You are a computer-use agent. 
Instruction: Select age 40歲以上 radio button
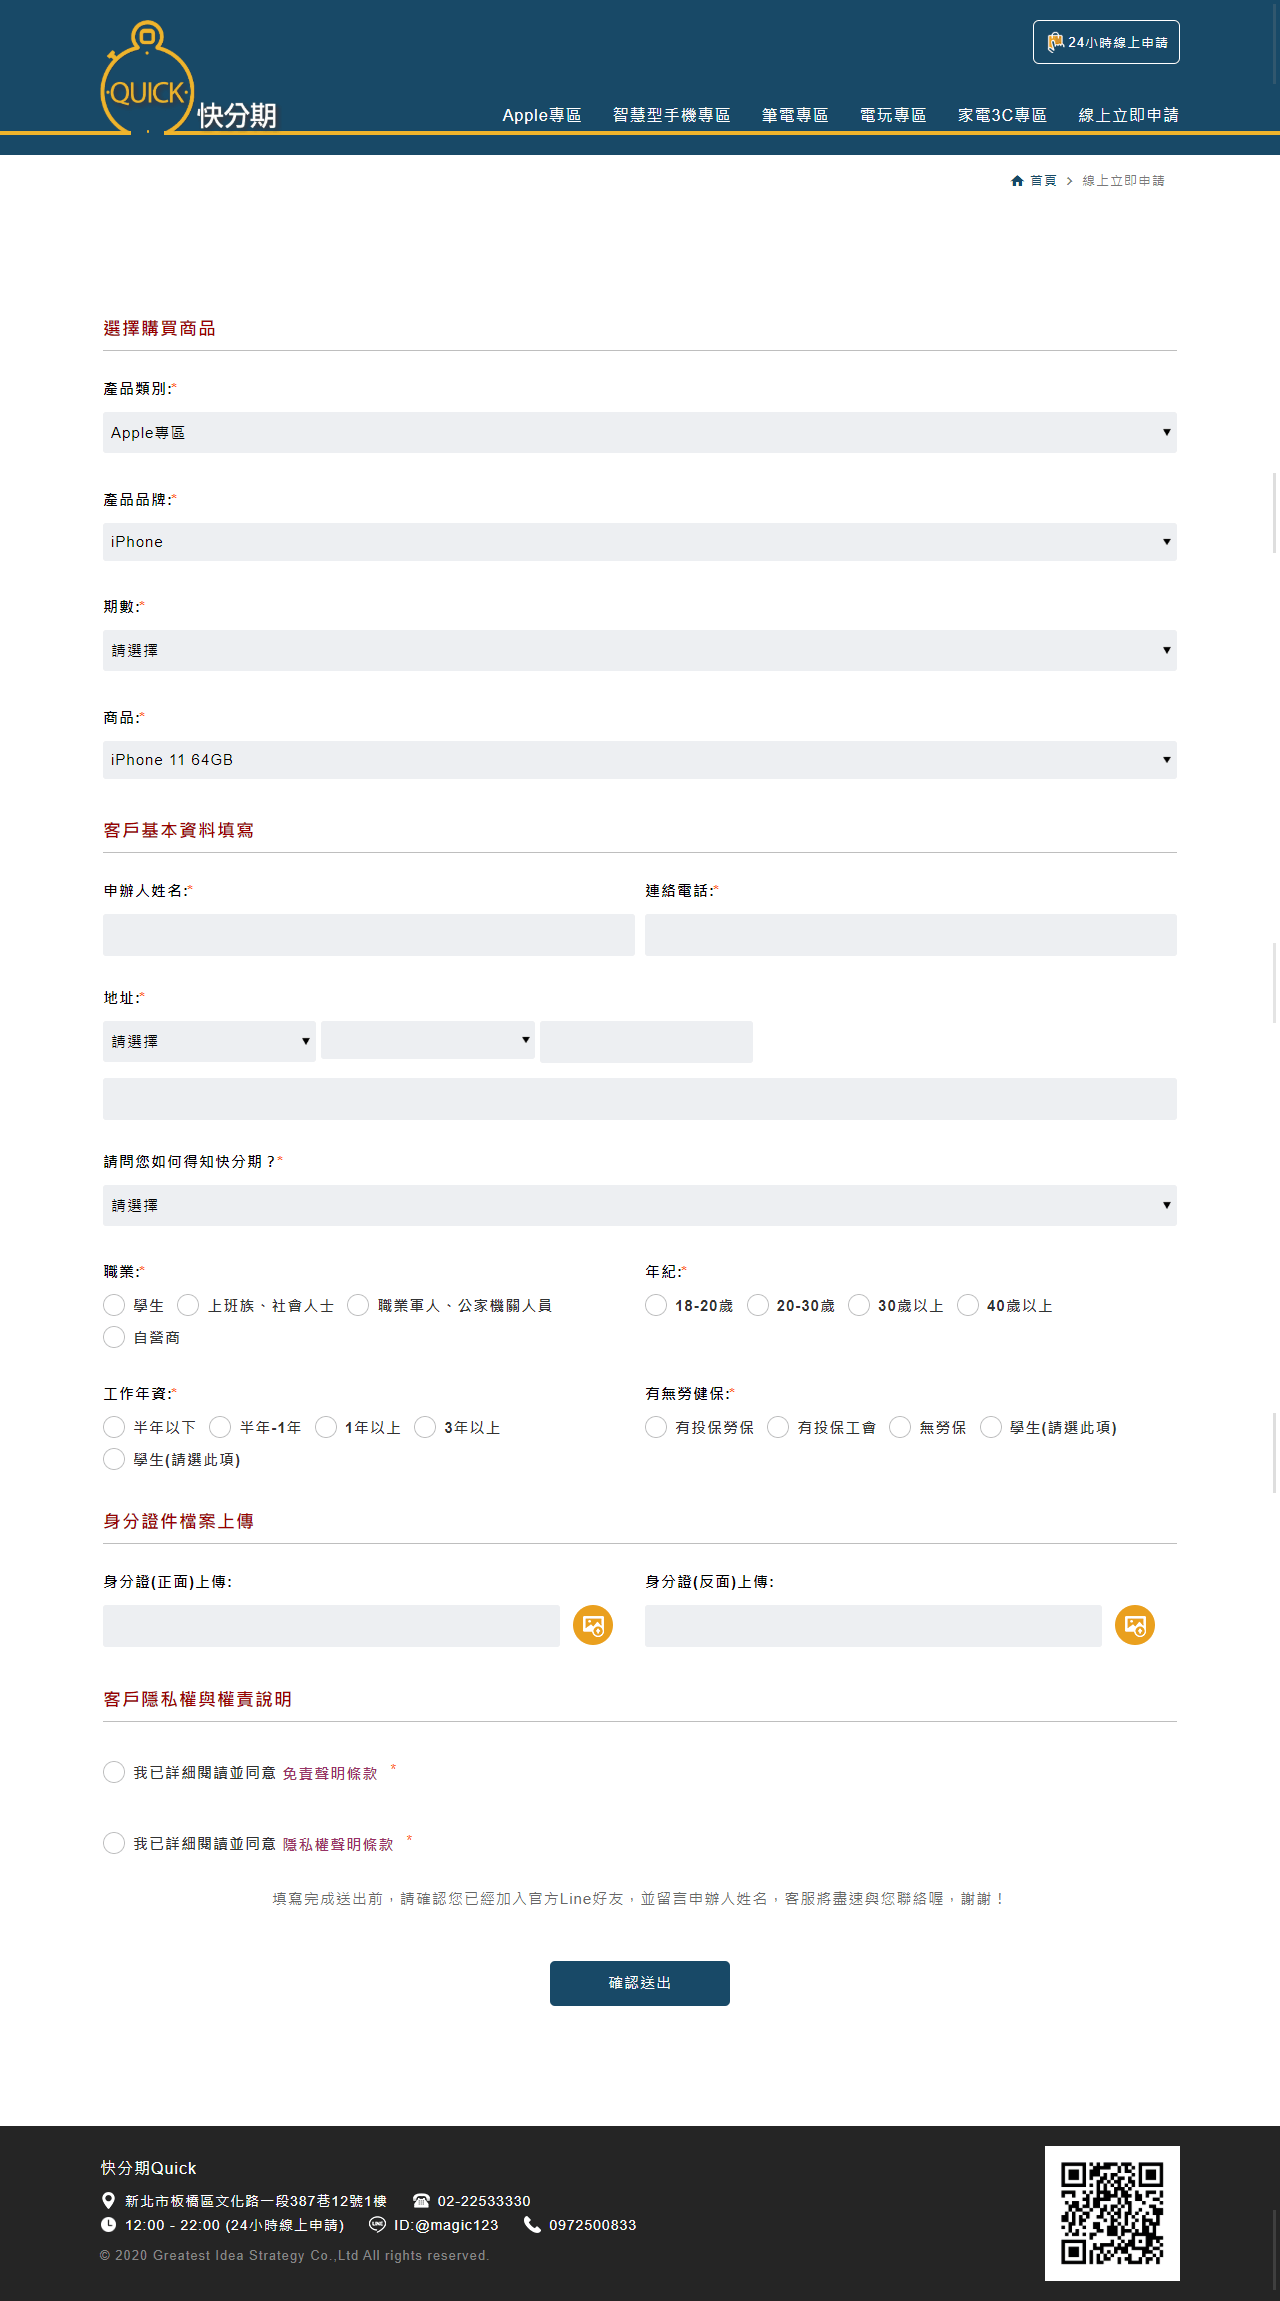[968, 1305]
